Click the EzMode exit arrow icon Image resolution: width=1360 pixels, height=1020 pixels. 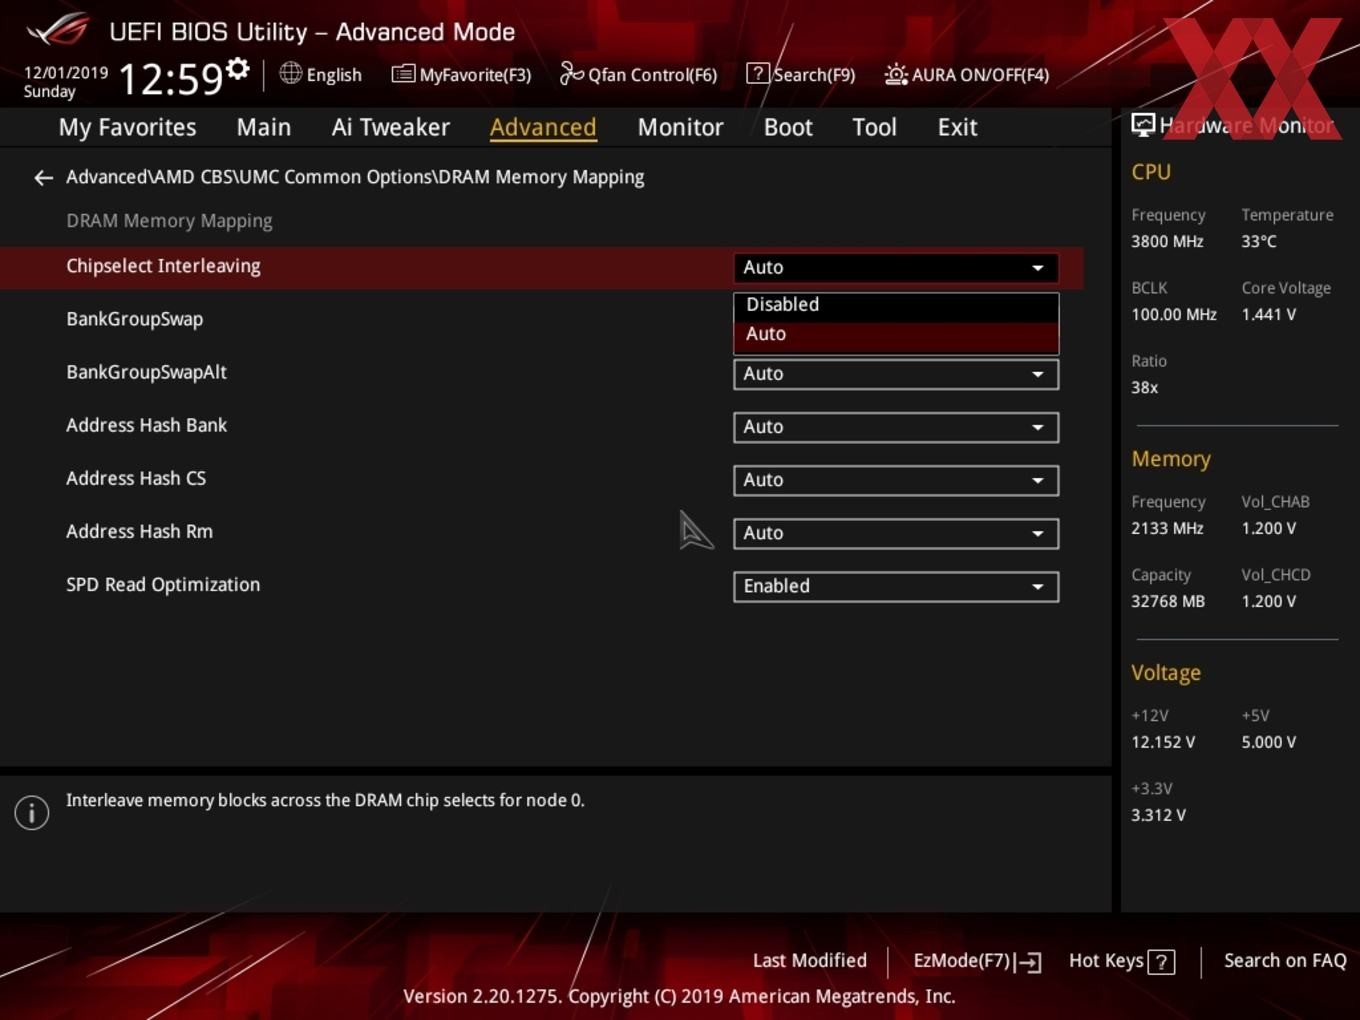(x=1029, y=962)
